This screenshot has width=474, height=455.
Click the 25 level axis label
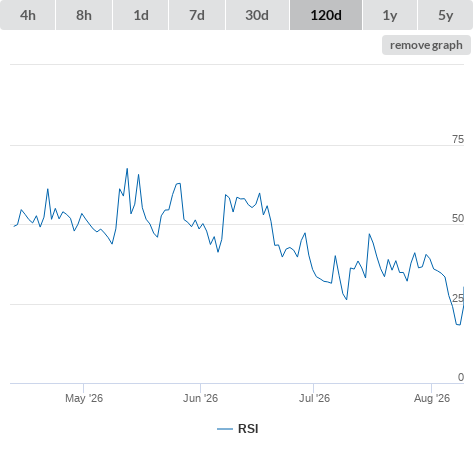point(458,298)
